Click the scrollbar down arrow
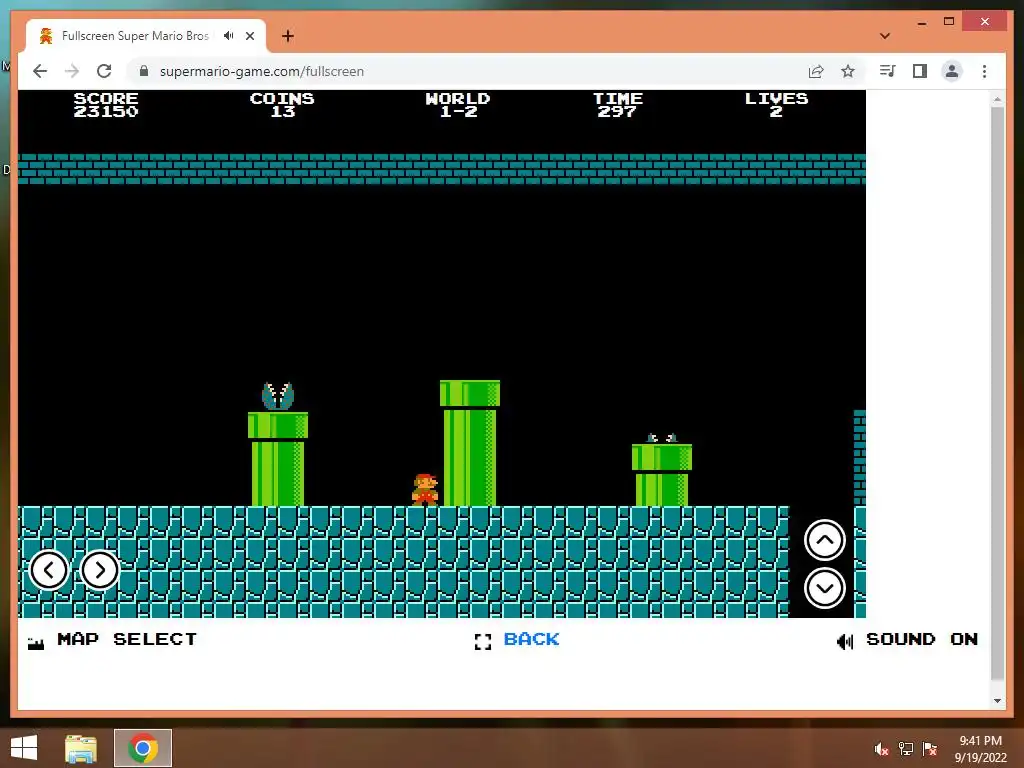1024x768 pixels. (997, 701)
